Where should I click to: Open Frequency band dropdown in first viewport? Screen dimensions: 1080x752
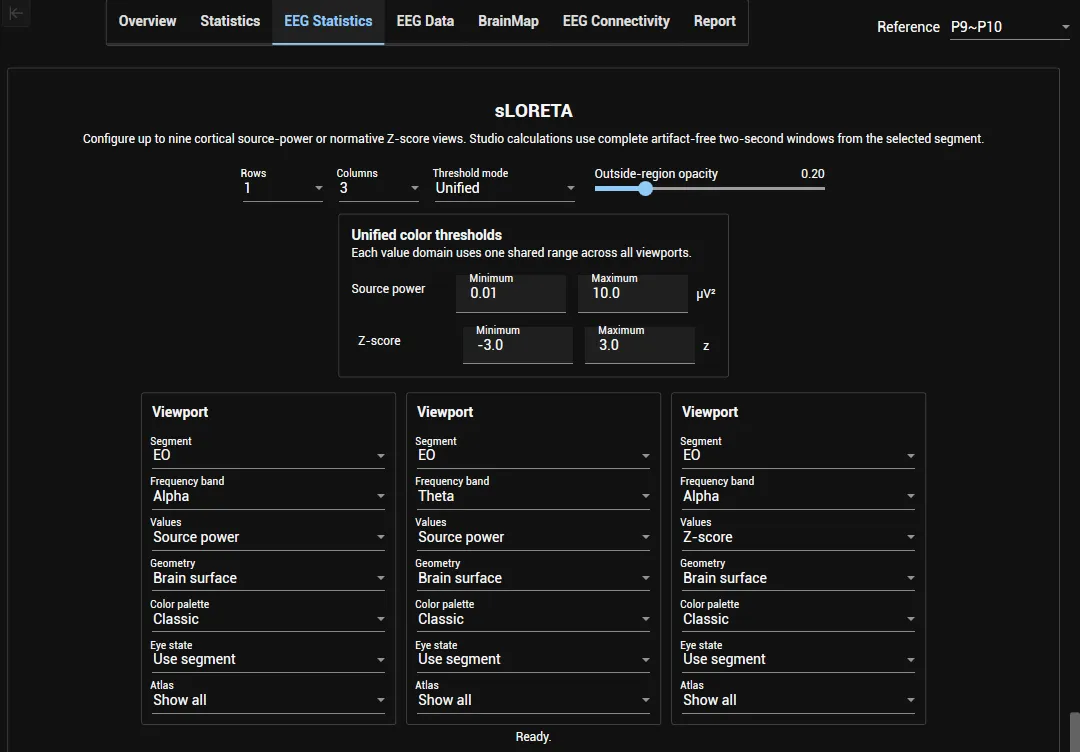pos(268,496)
